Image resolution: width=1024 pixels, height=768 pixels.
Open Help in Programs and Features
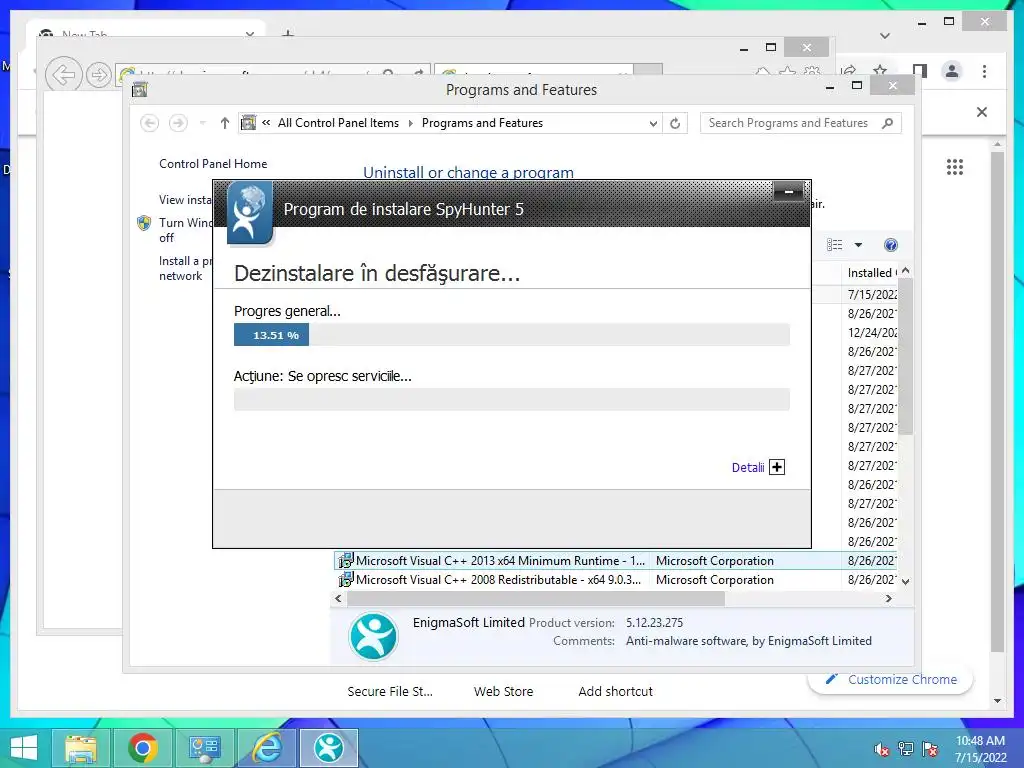(891, 245)
